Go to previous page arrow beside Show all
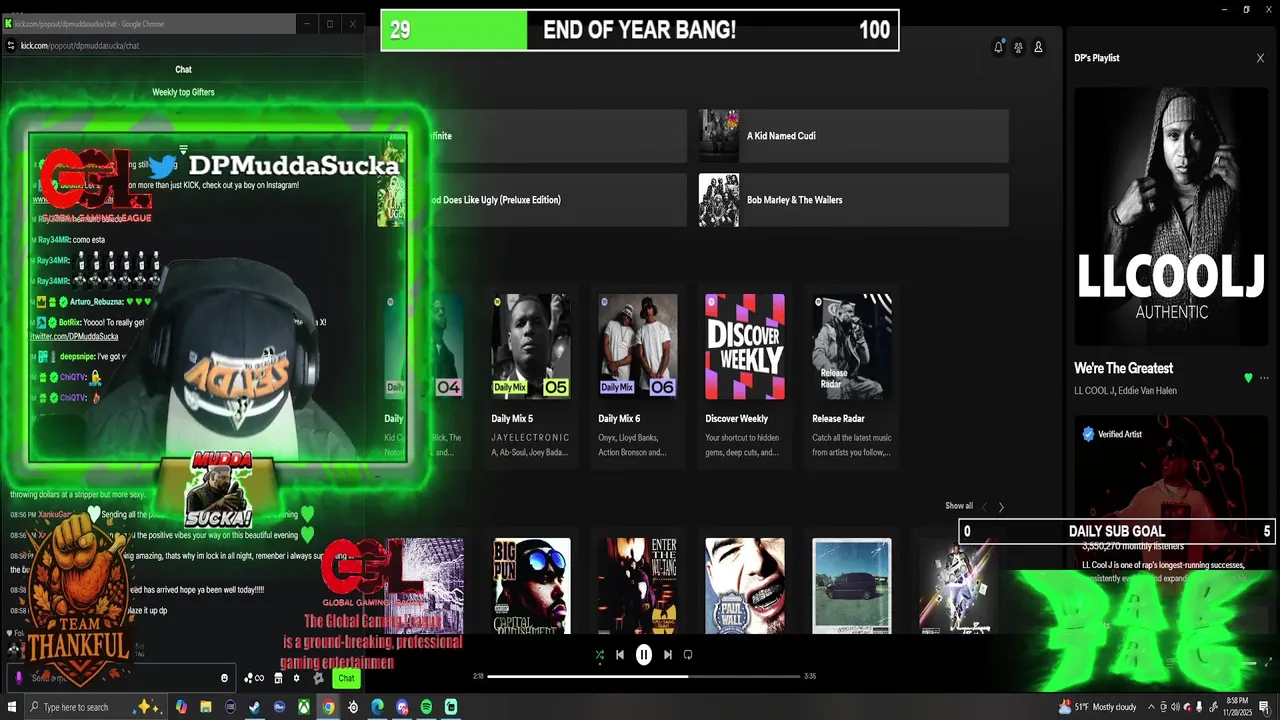The height and width of the screenshot is (720, 1280). coord(984,507)
